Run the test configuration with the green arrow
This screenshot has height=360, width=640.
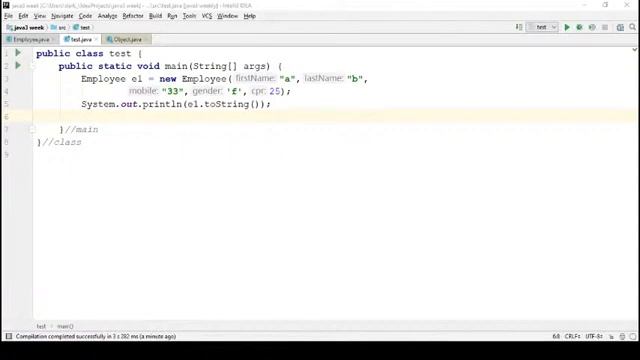pyautogui.click(x=567, y=27)
